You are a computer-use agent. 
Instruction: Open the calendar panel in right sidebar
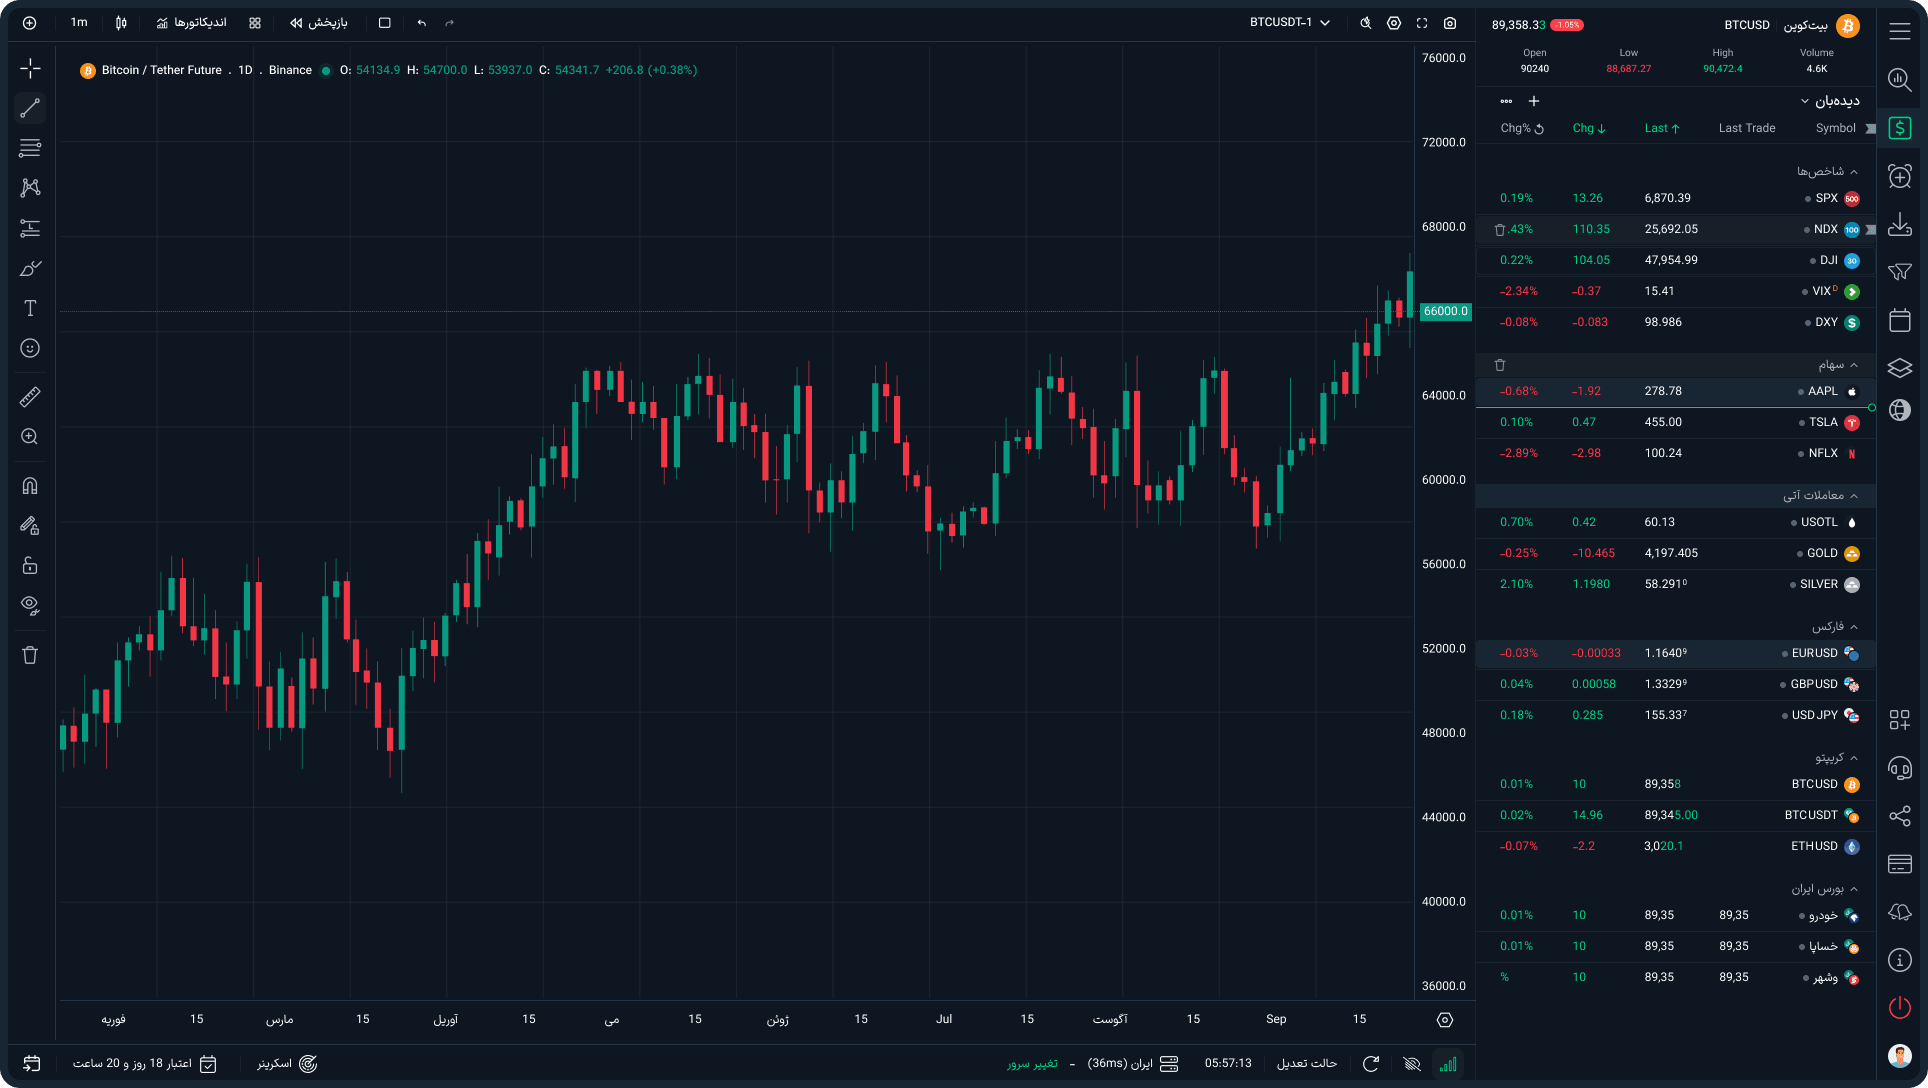click(1900, 320)
